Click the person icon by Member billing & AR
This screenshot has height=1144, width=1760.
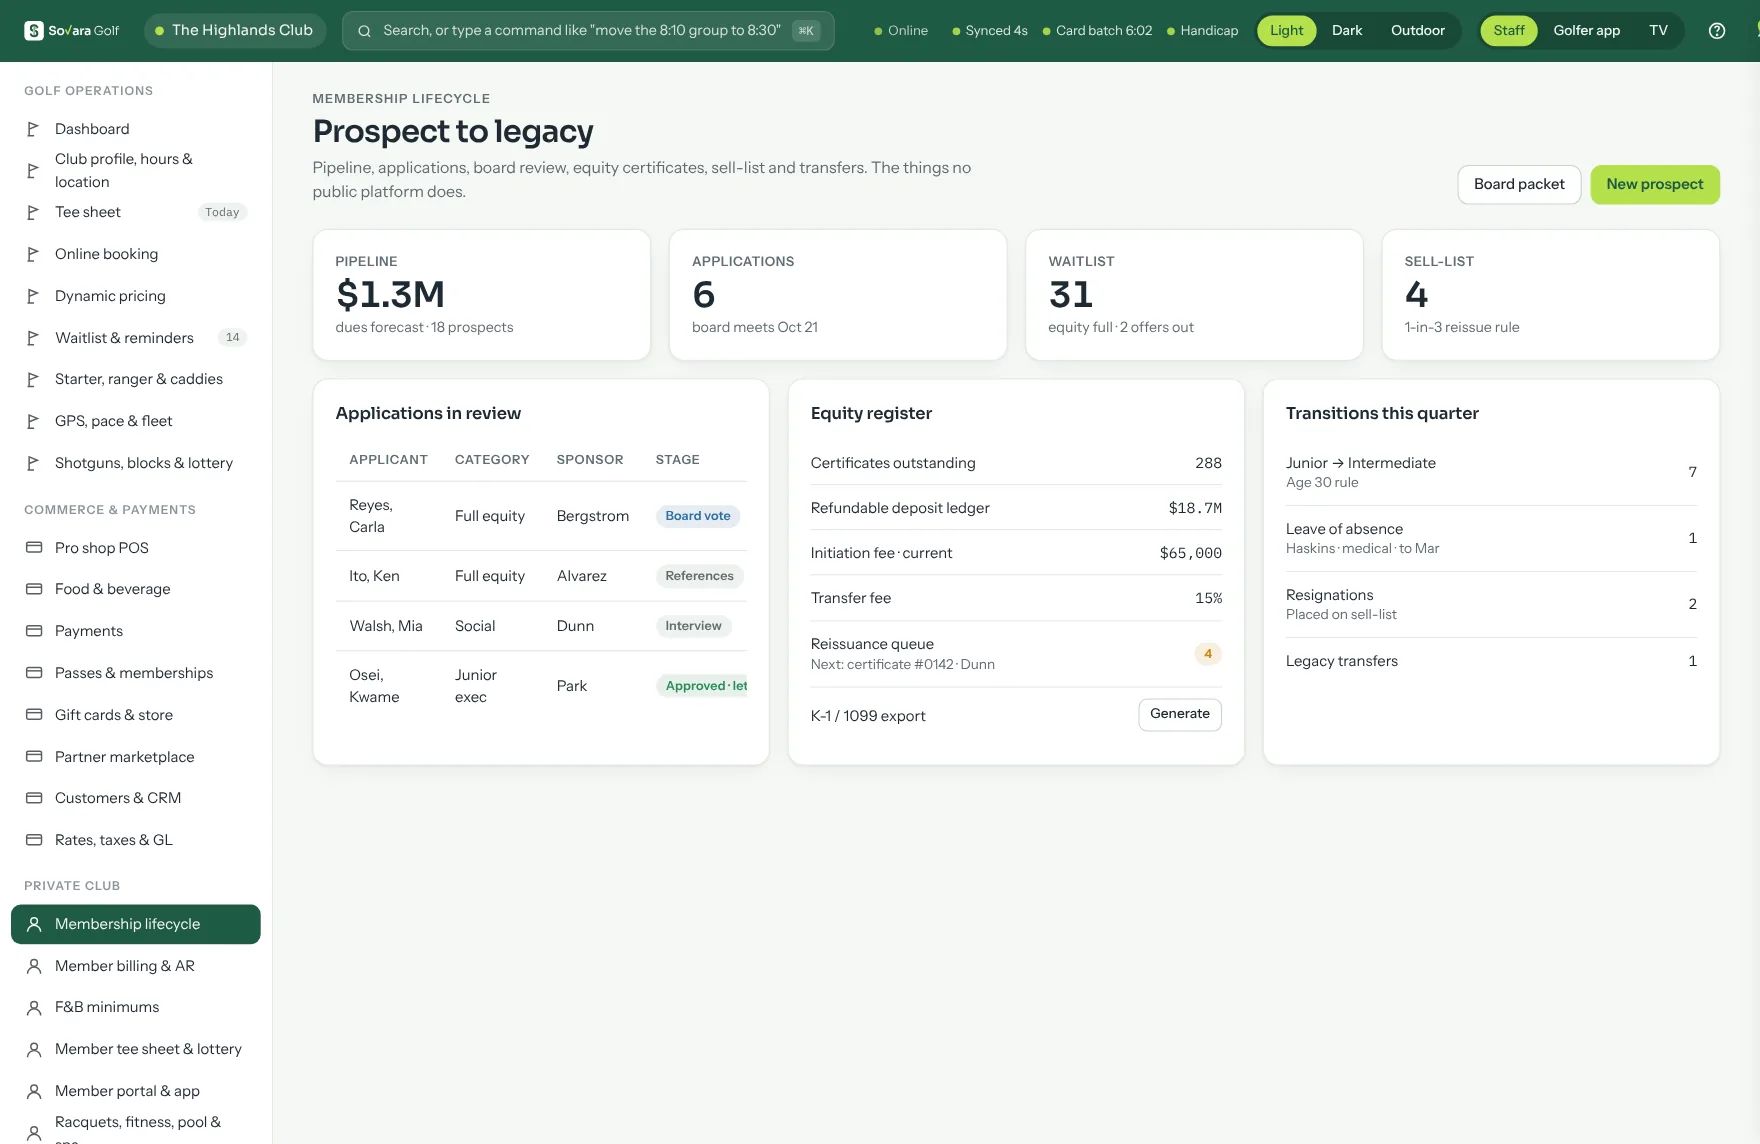(34, 966)
